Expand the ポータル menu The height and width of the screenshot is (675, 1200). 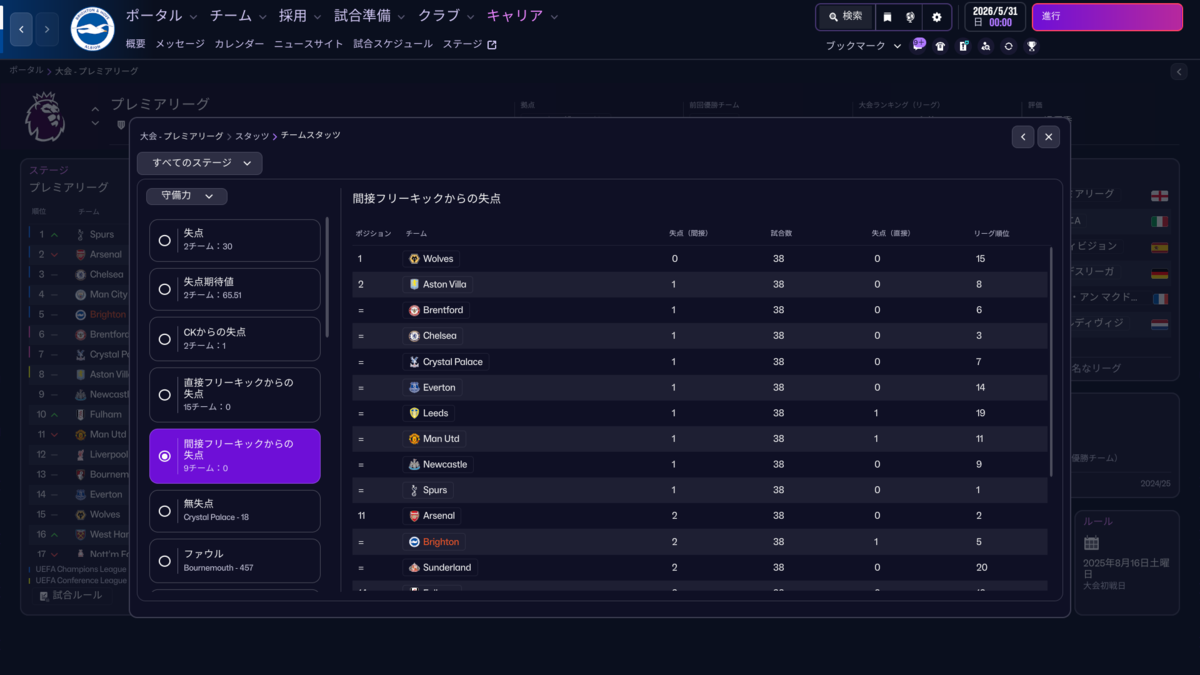pos(161,16)
